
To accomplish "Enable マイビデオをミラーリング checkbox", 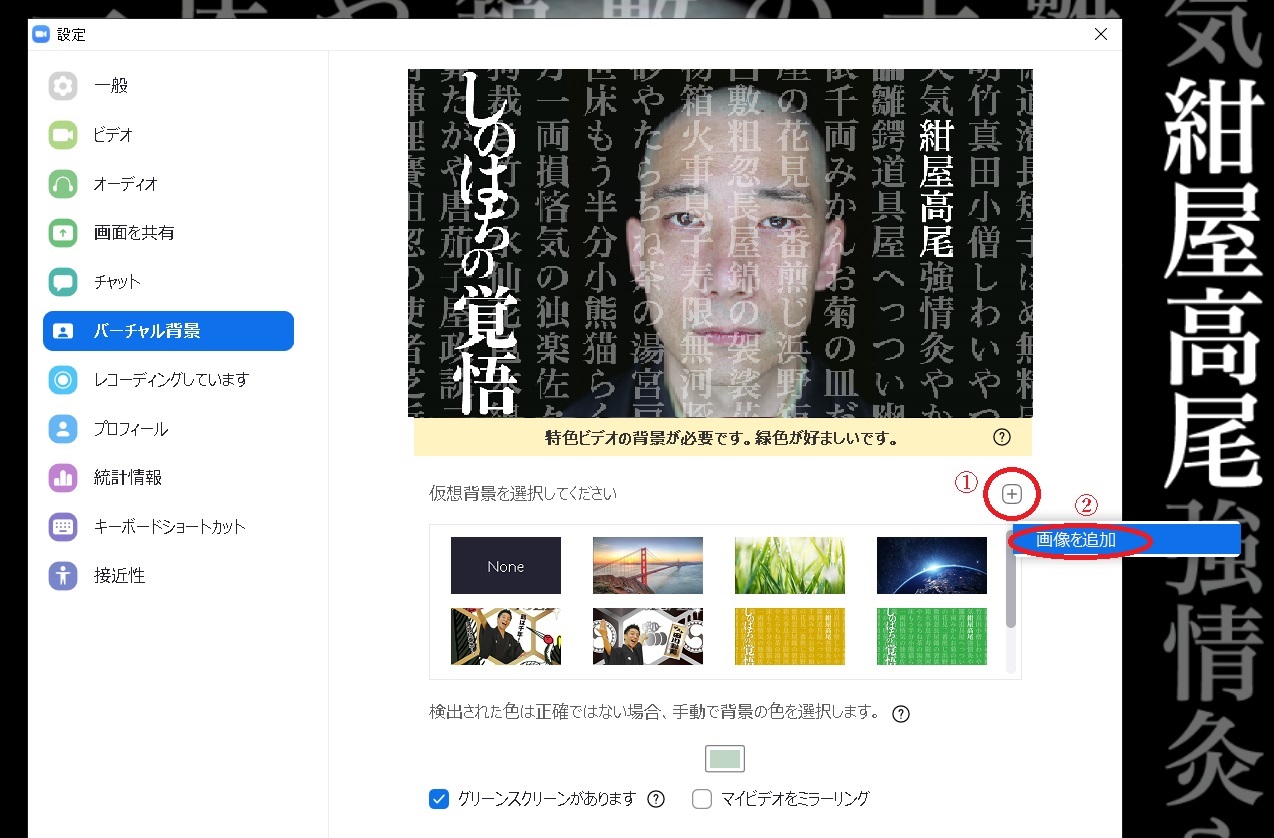I will (702, 799).
